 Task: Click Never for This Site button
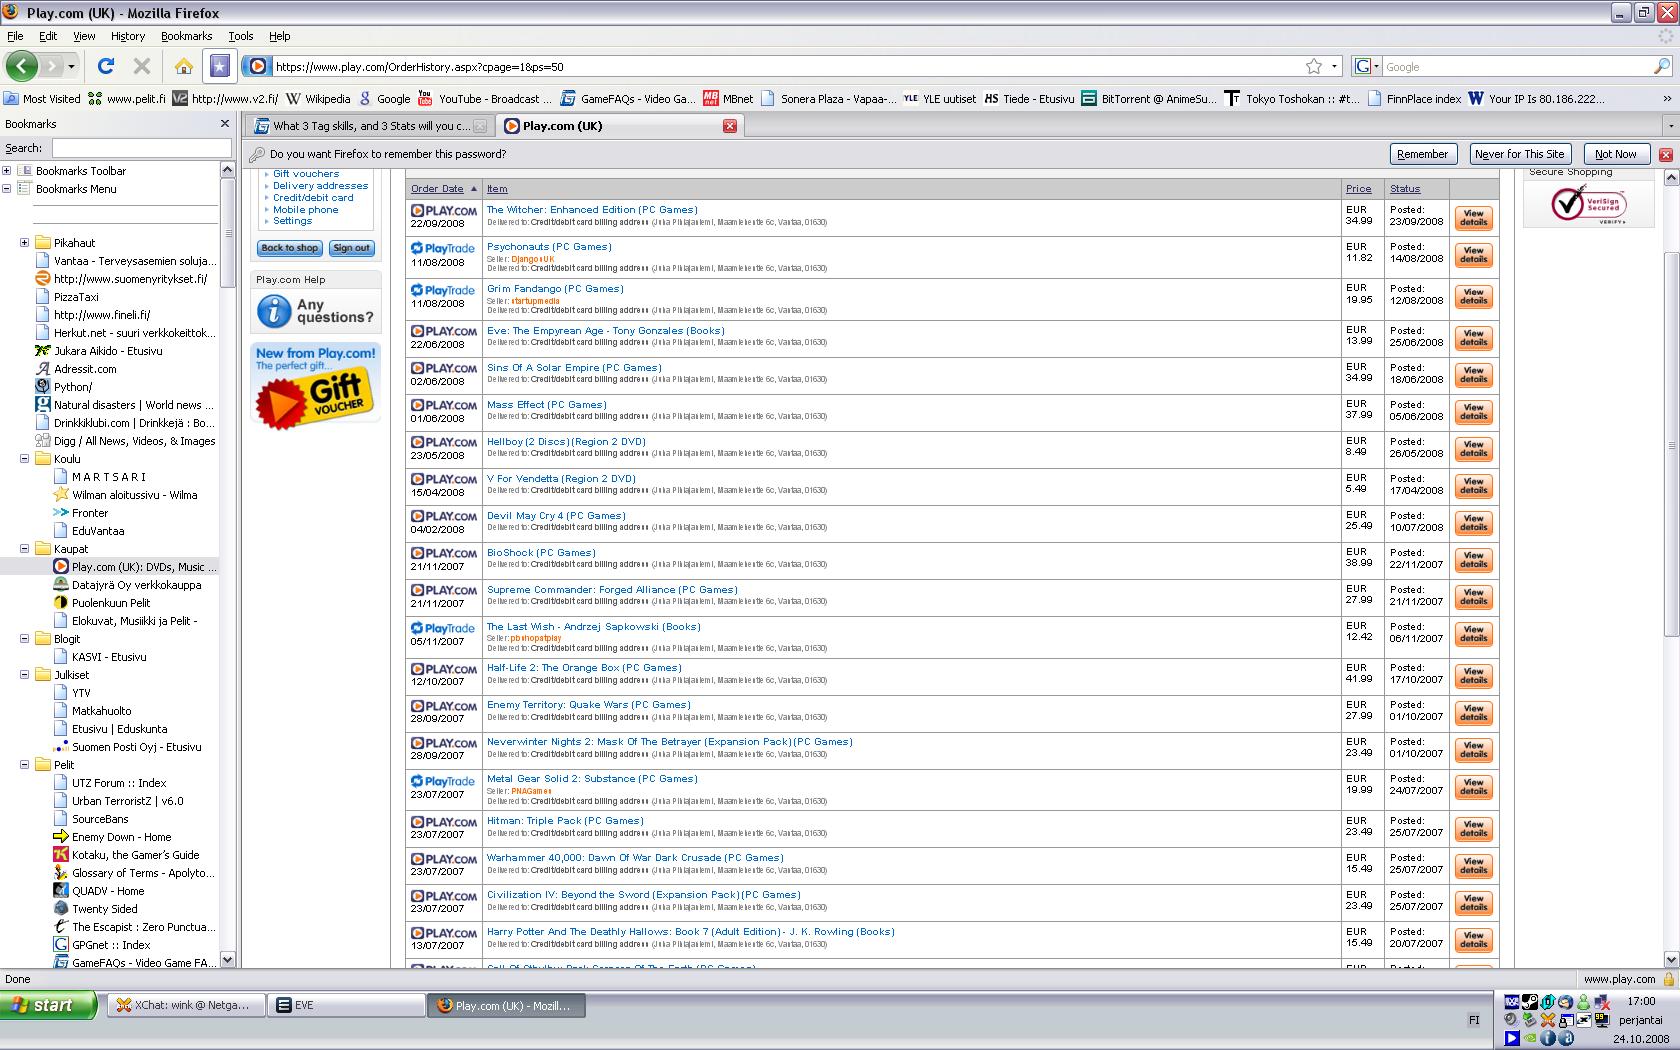[x=1519, y=154]
